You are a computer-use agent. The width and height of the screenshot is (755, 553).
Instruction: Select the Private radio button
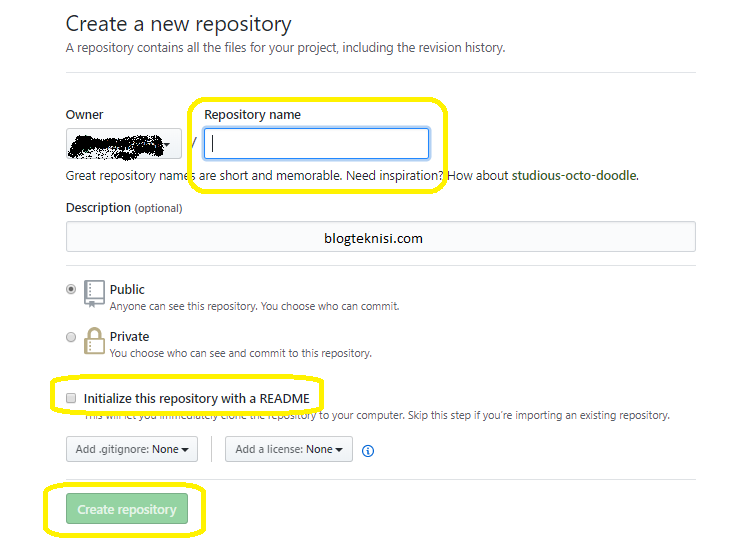click(x=71, y=337)
